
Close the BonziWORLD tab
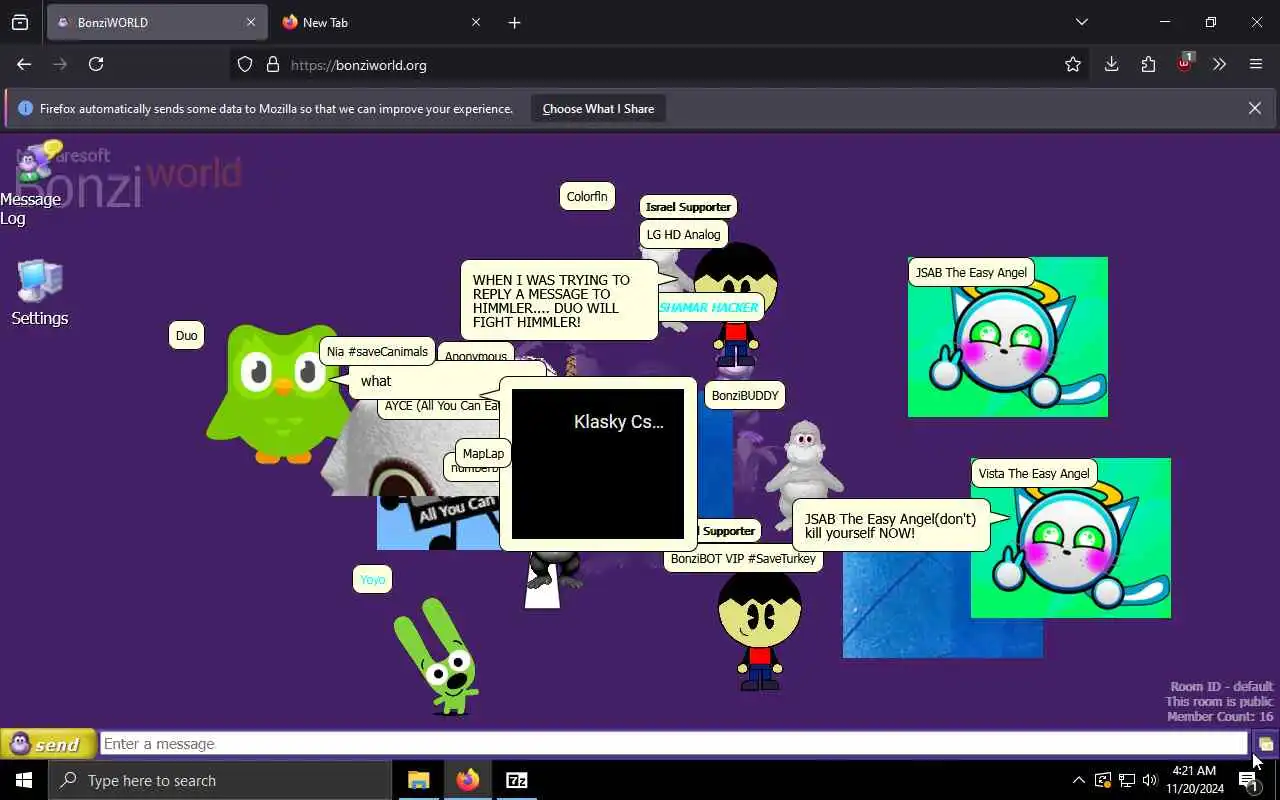(250, 22)
